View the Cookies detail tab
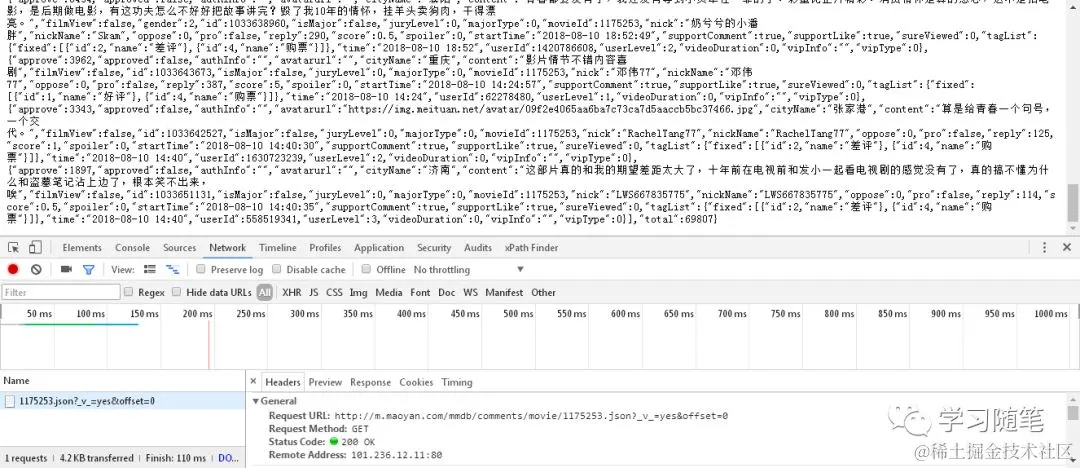Screen dimensions: 1080x468 [416, 382]
